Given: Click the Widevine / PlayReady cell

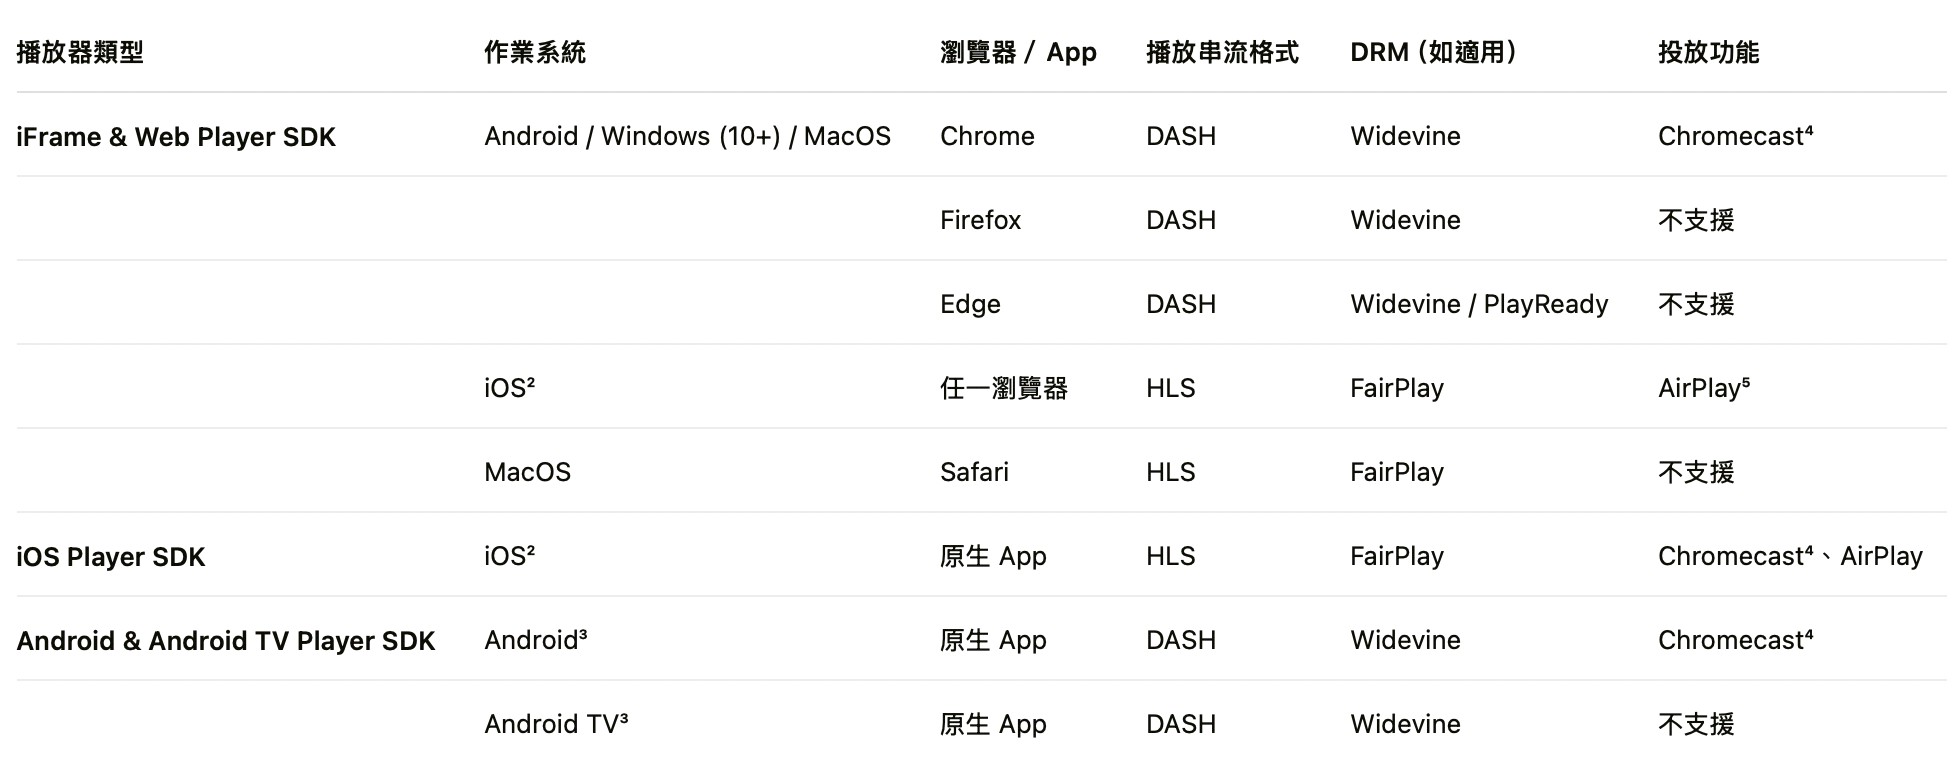Looking at the screenshot, I should (x=1479, y=304).
